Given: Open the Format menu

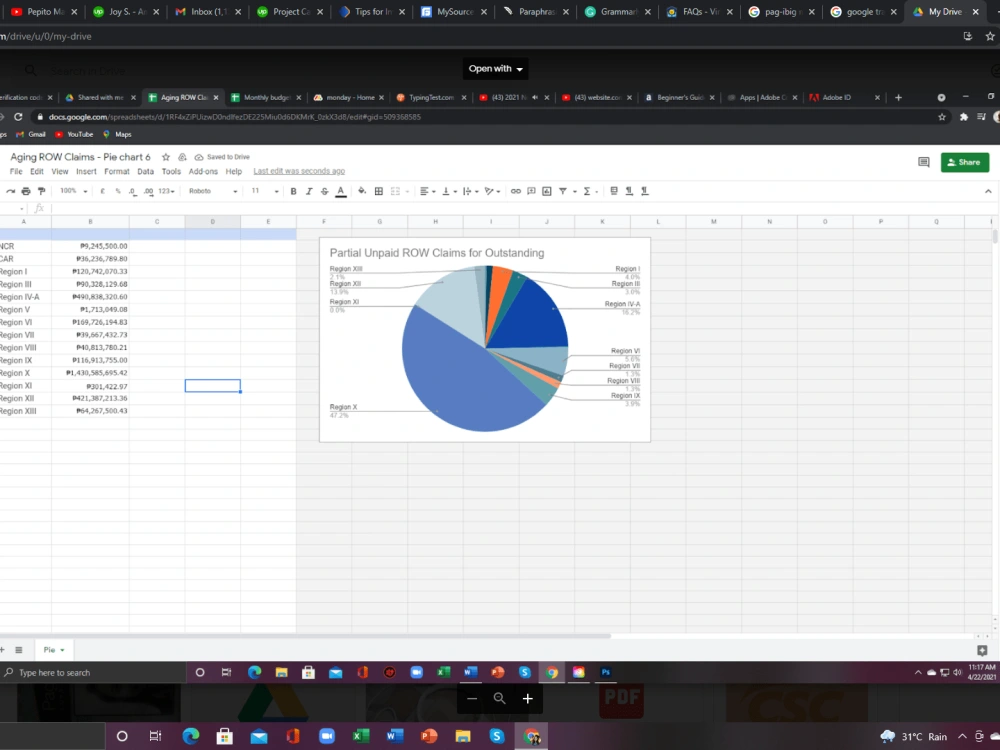Looking at the screenshot, I should click(x=117, y=172).
